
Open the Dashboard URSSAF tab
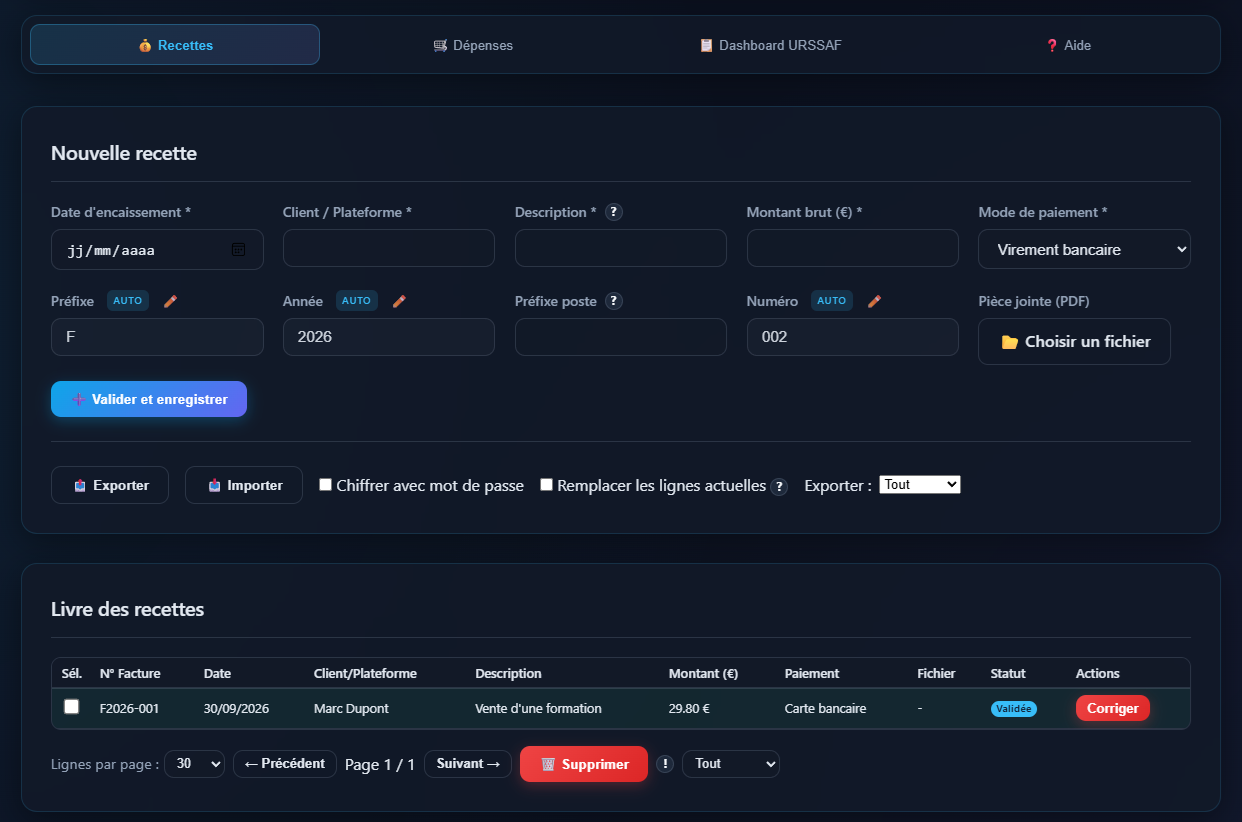pos(771,45)
